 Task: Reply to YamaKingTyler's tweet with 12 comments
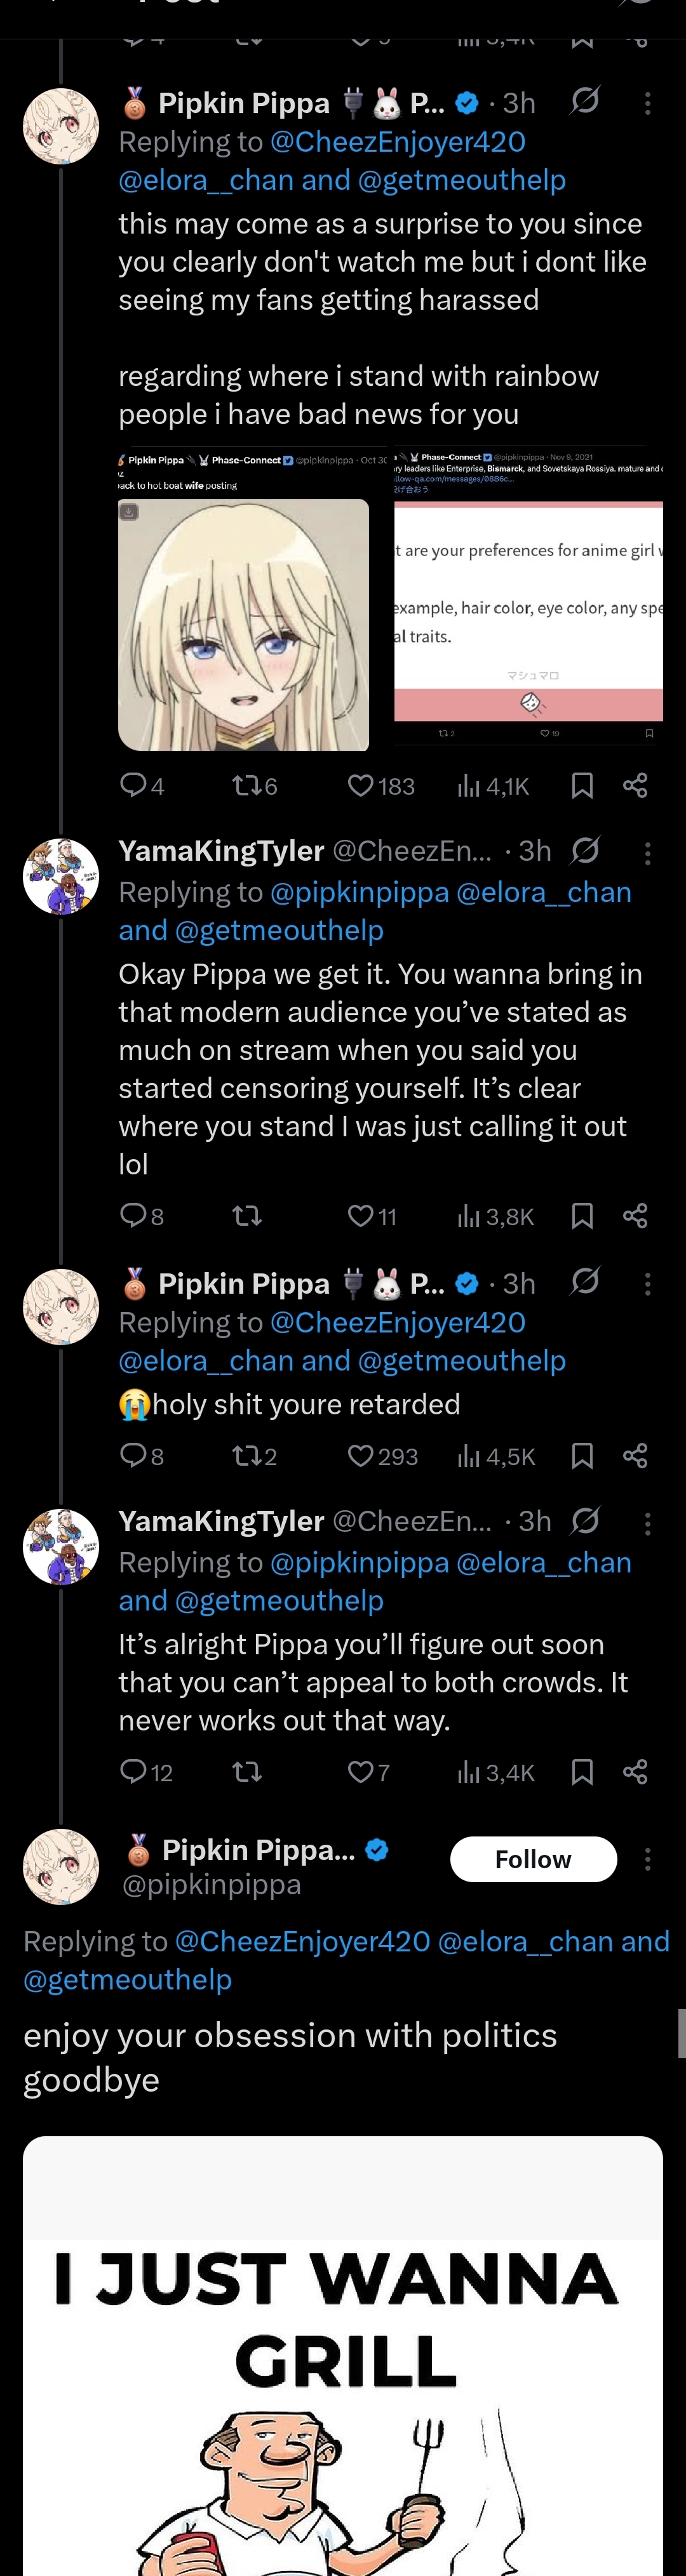[133, 1772]
